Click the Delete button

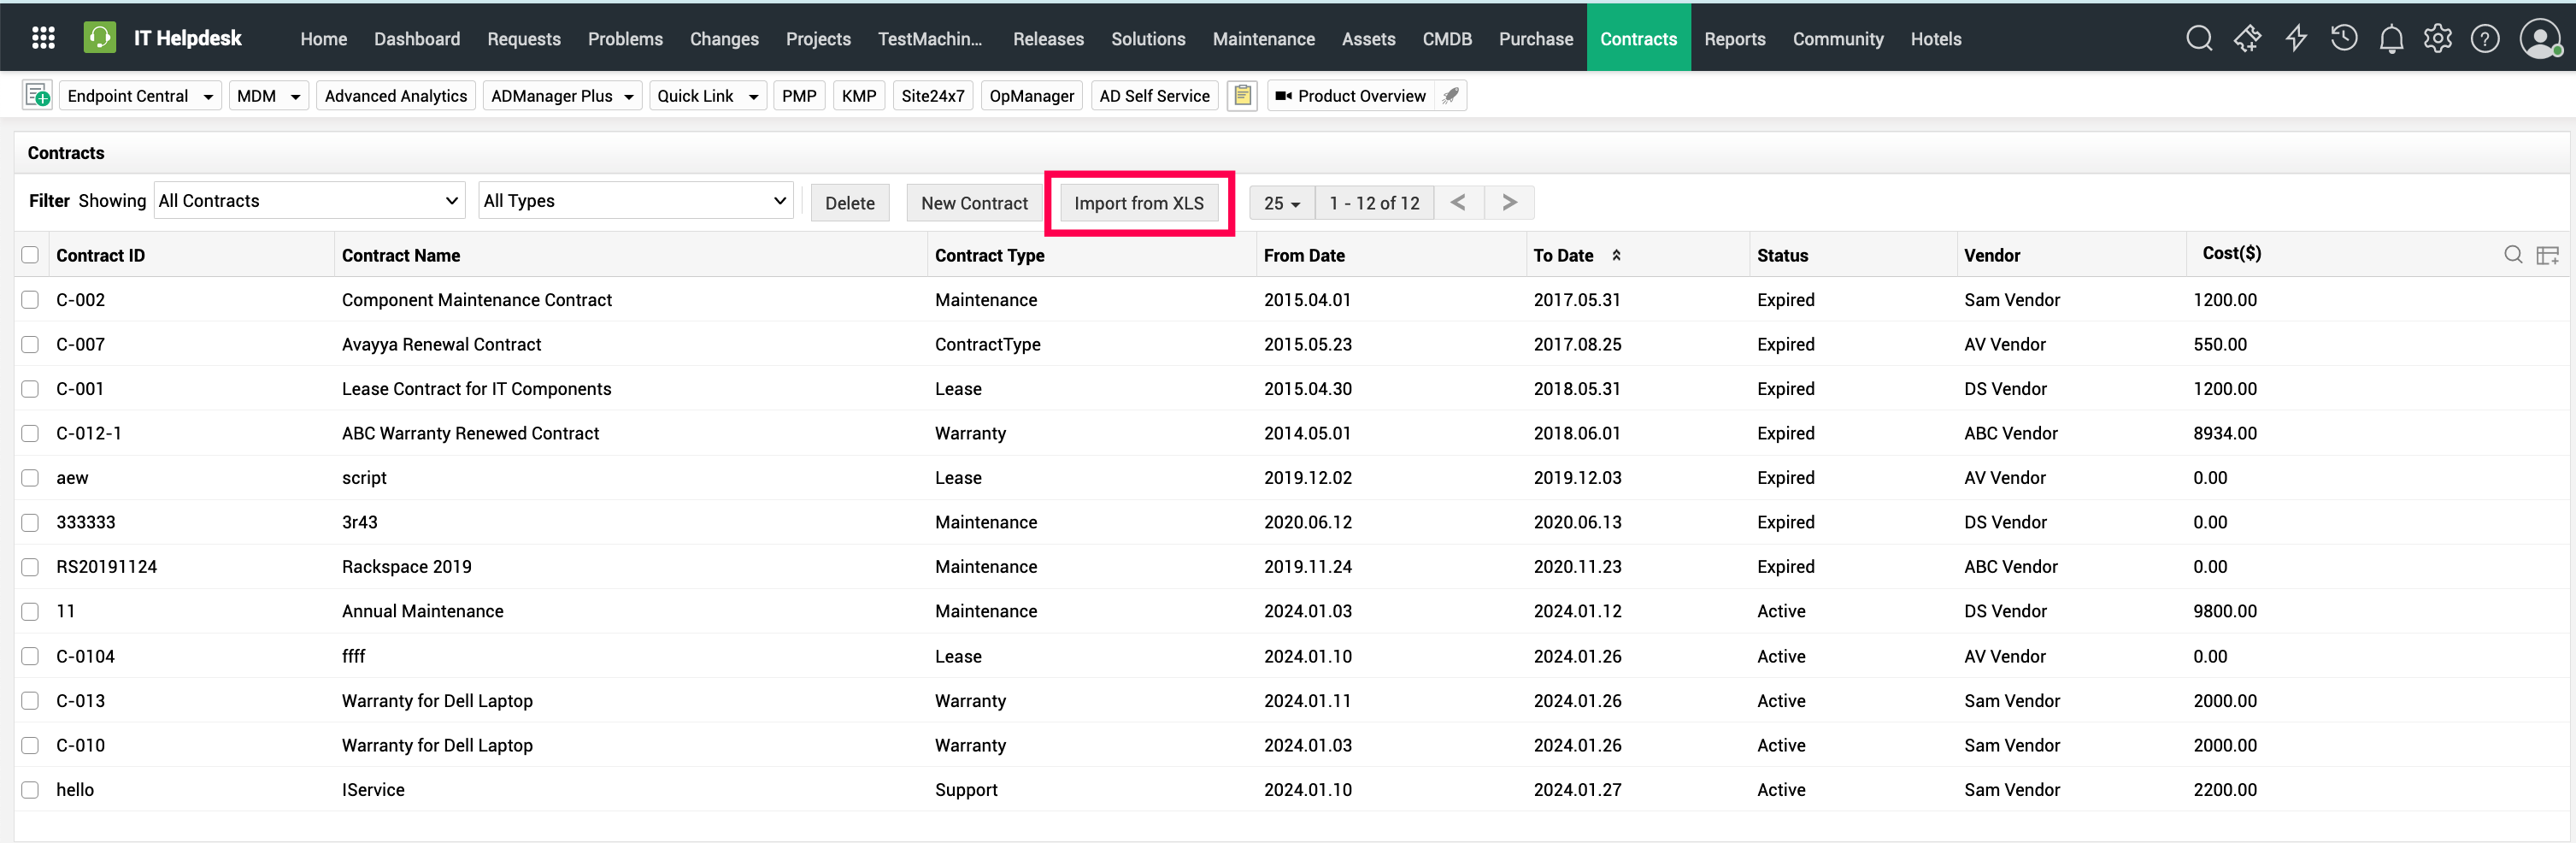849,202
